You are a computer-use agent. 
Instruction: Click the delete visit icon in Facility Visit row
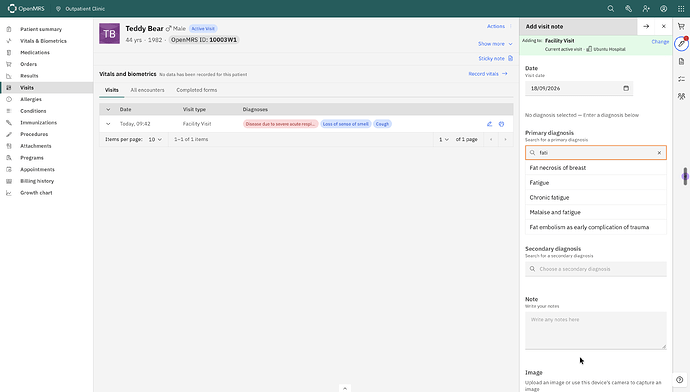point(501,124)
